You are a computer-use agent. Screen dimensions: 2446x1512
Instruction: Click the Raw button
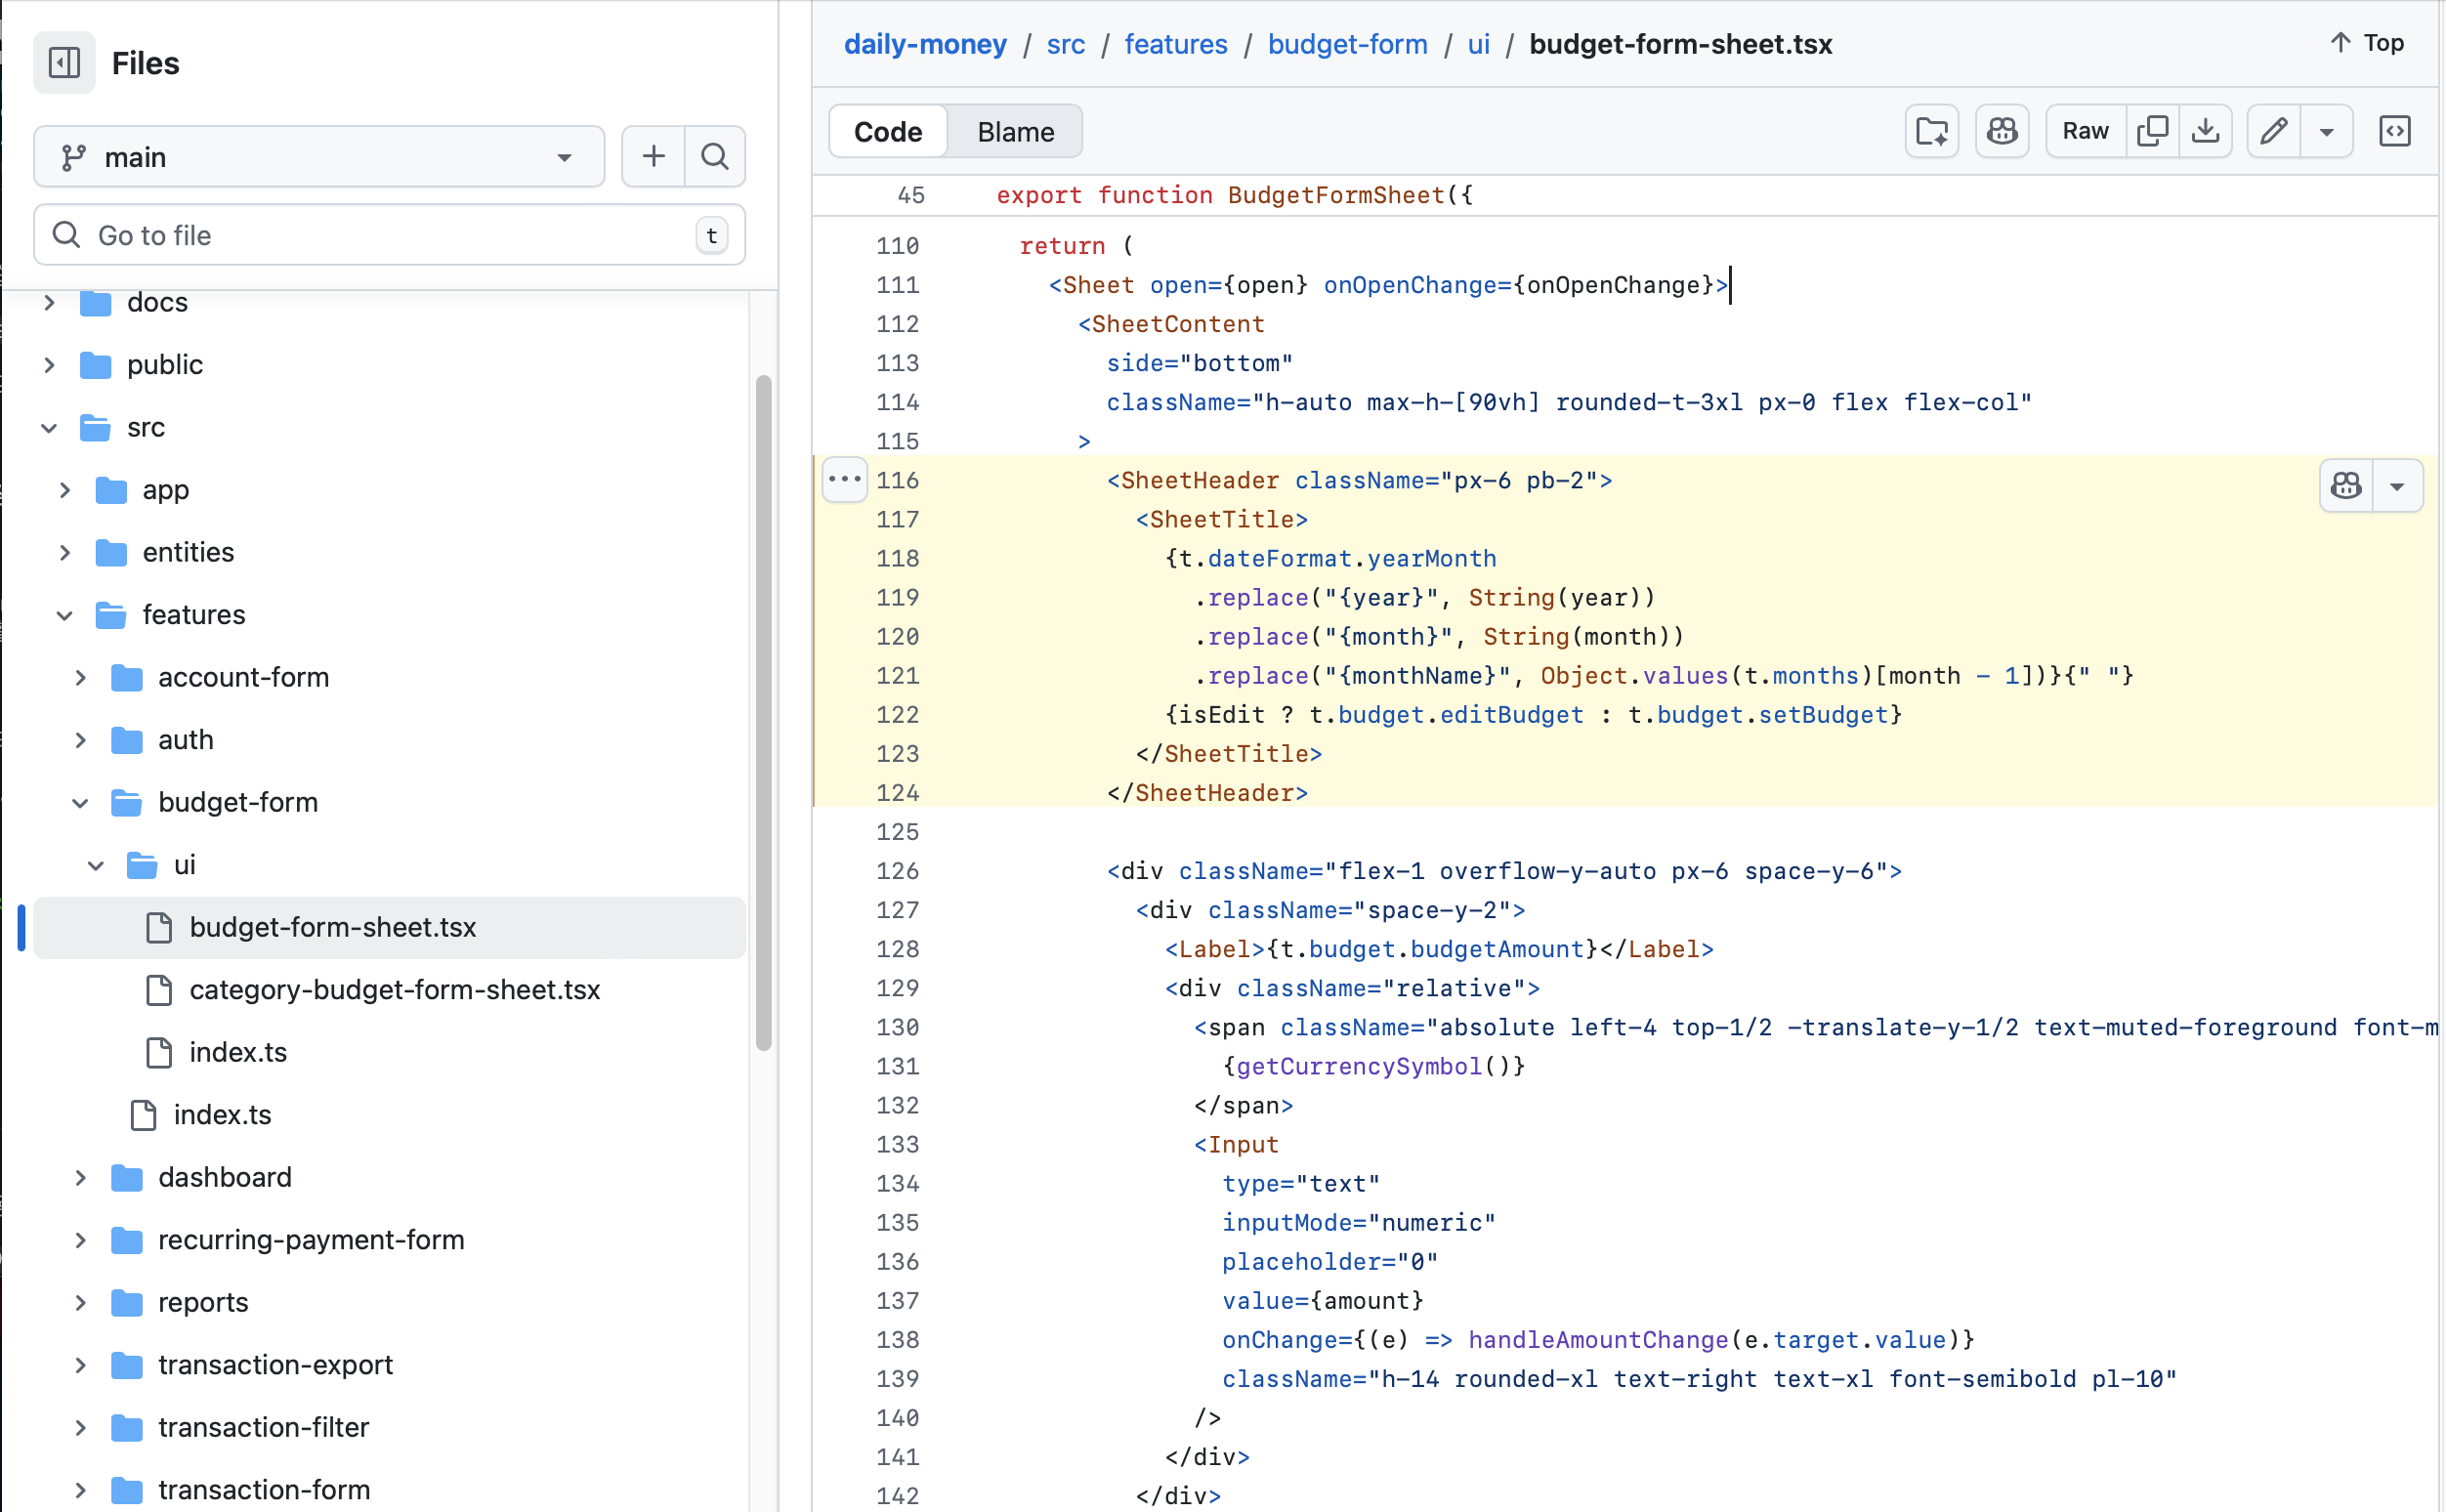click(x=2085, y=131)
